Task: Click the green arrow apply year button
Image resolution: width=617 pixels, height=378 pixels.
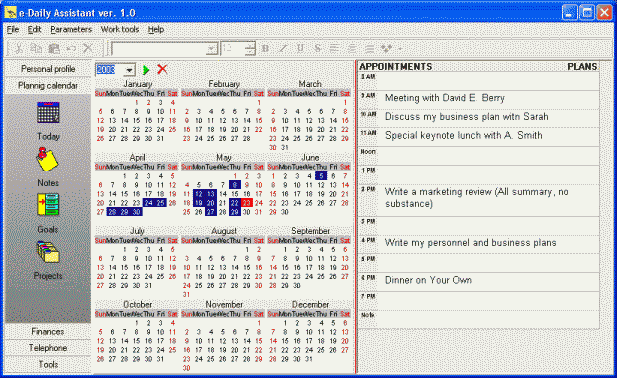Action: [x=146, y=70]
